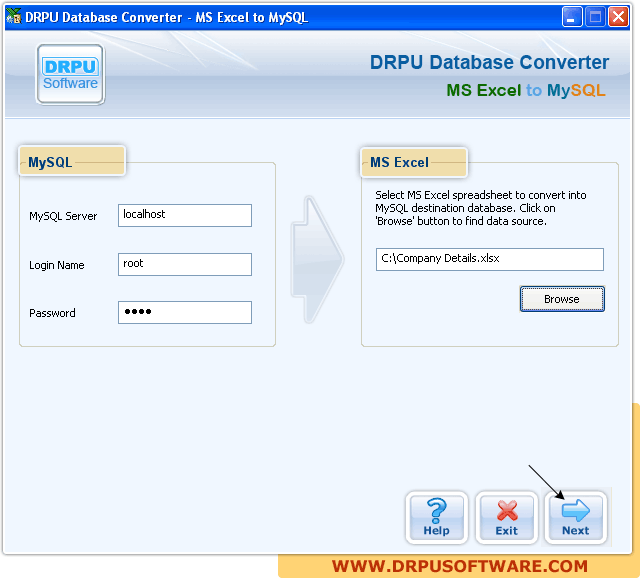640x578 pixels.
Task: Click the DRPU Software logo
Action: [x=70, y=74]
